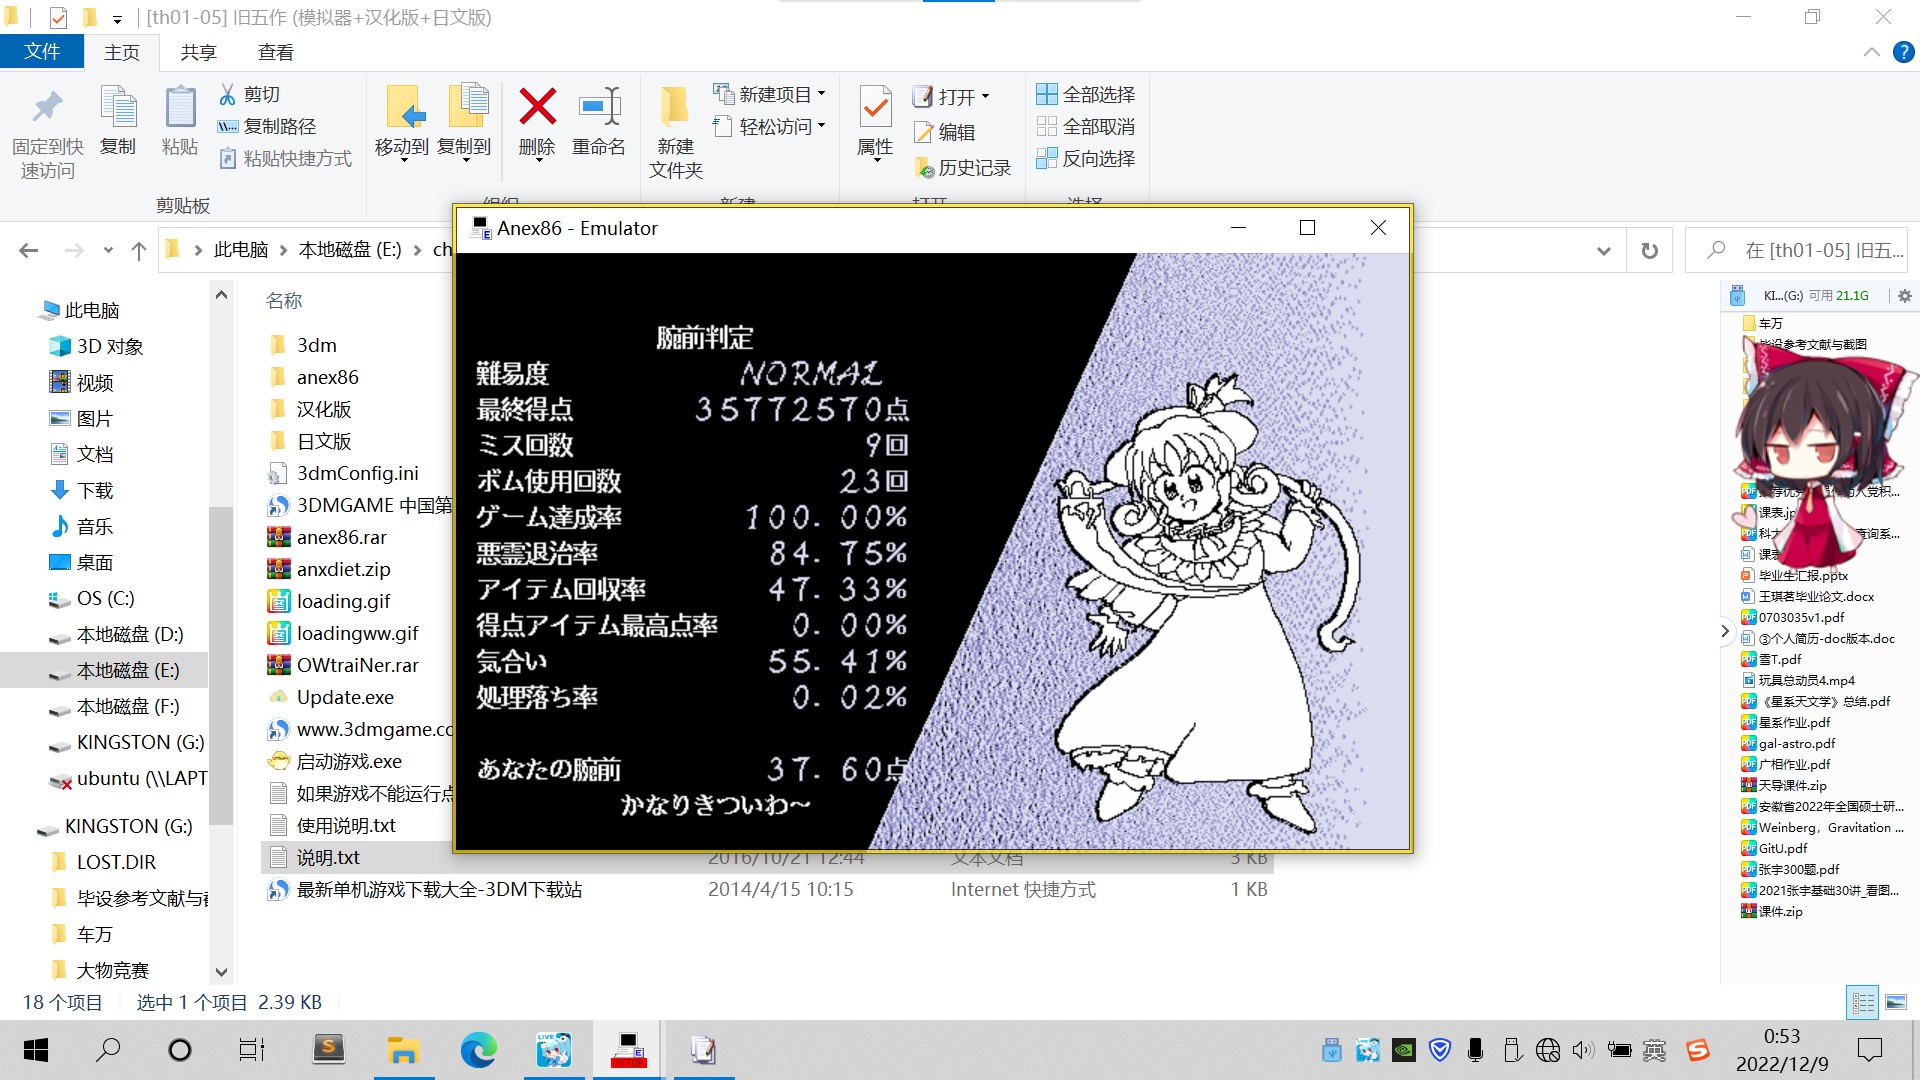Open the volume icon in the system tray

[x=1583, y=1050]
